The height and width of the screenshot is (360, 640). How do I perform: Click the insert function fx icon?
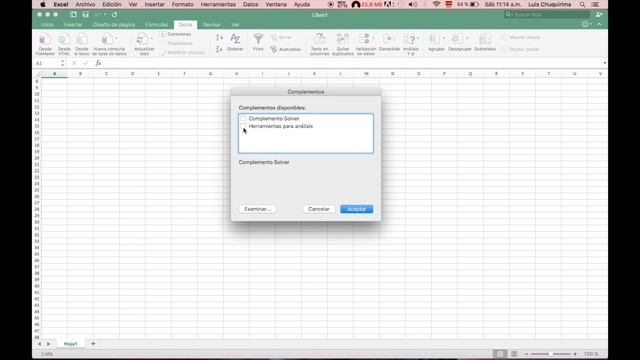click(98, 63)
